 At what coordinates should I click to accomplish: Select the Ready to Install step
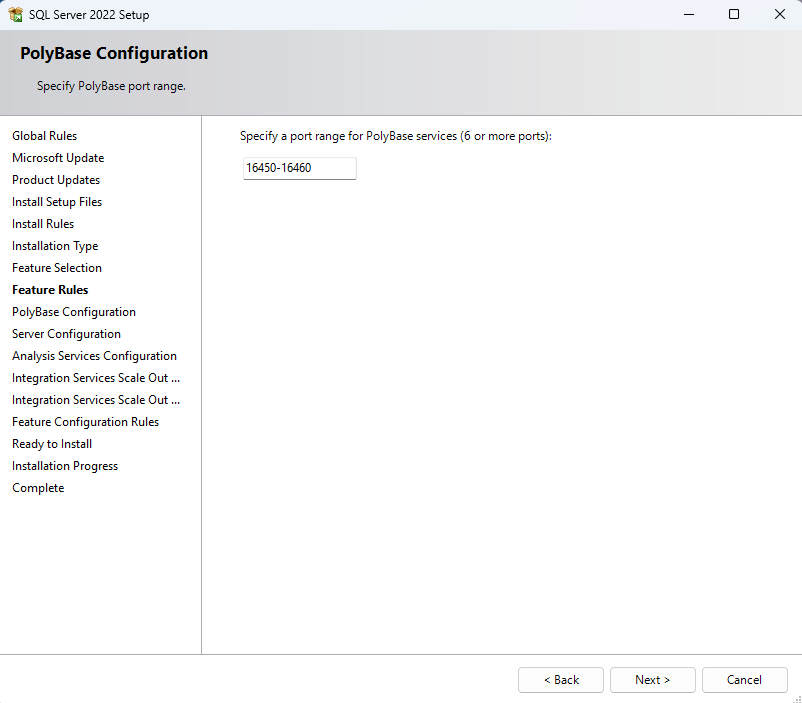[x=52, y=444]
